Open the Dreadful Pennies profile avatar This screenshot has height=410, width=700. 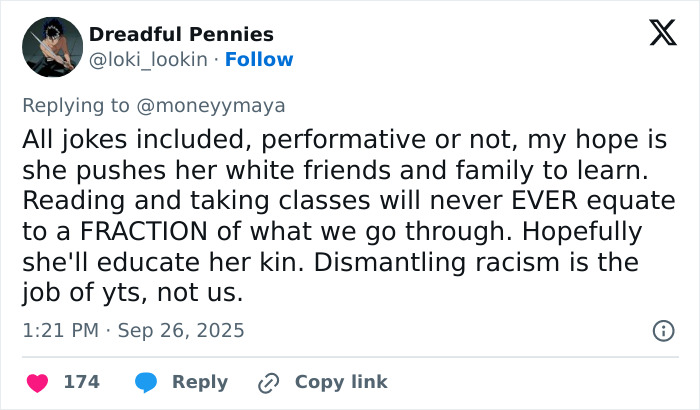click(x=53, y=47)
